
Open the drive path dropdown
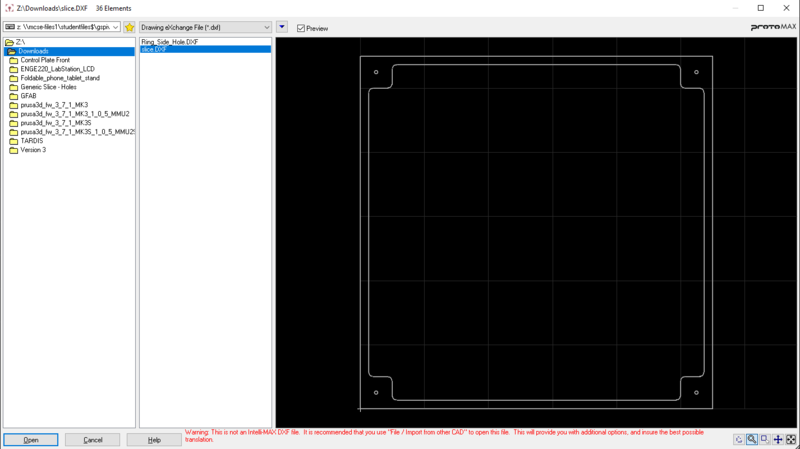[115, 27]
